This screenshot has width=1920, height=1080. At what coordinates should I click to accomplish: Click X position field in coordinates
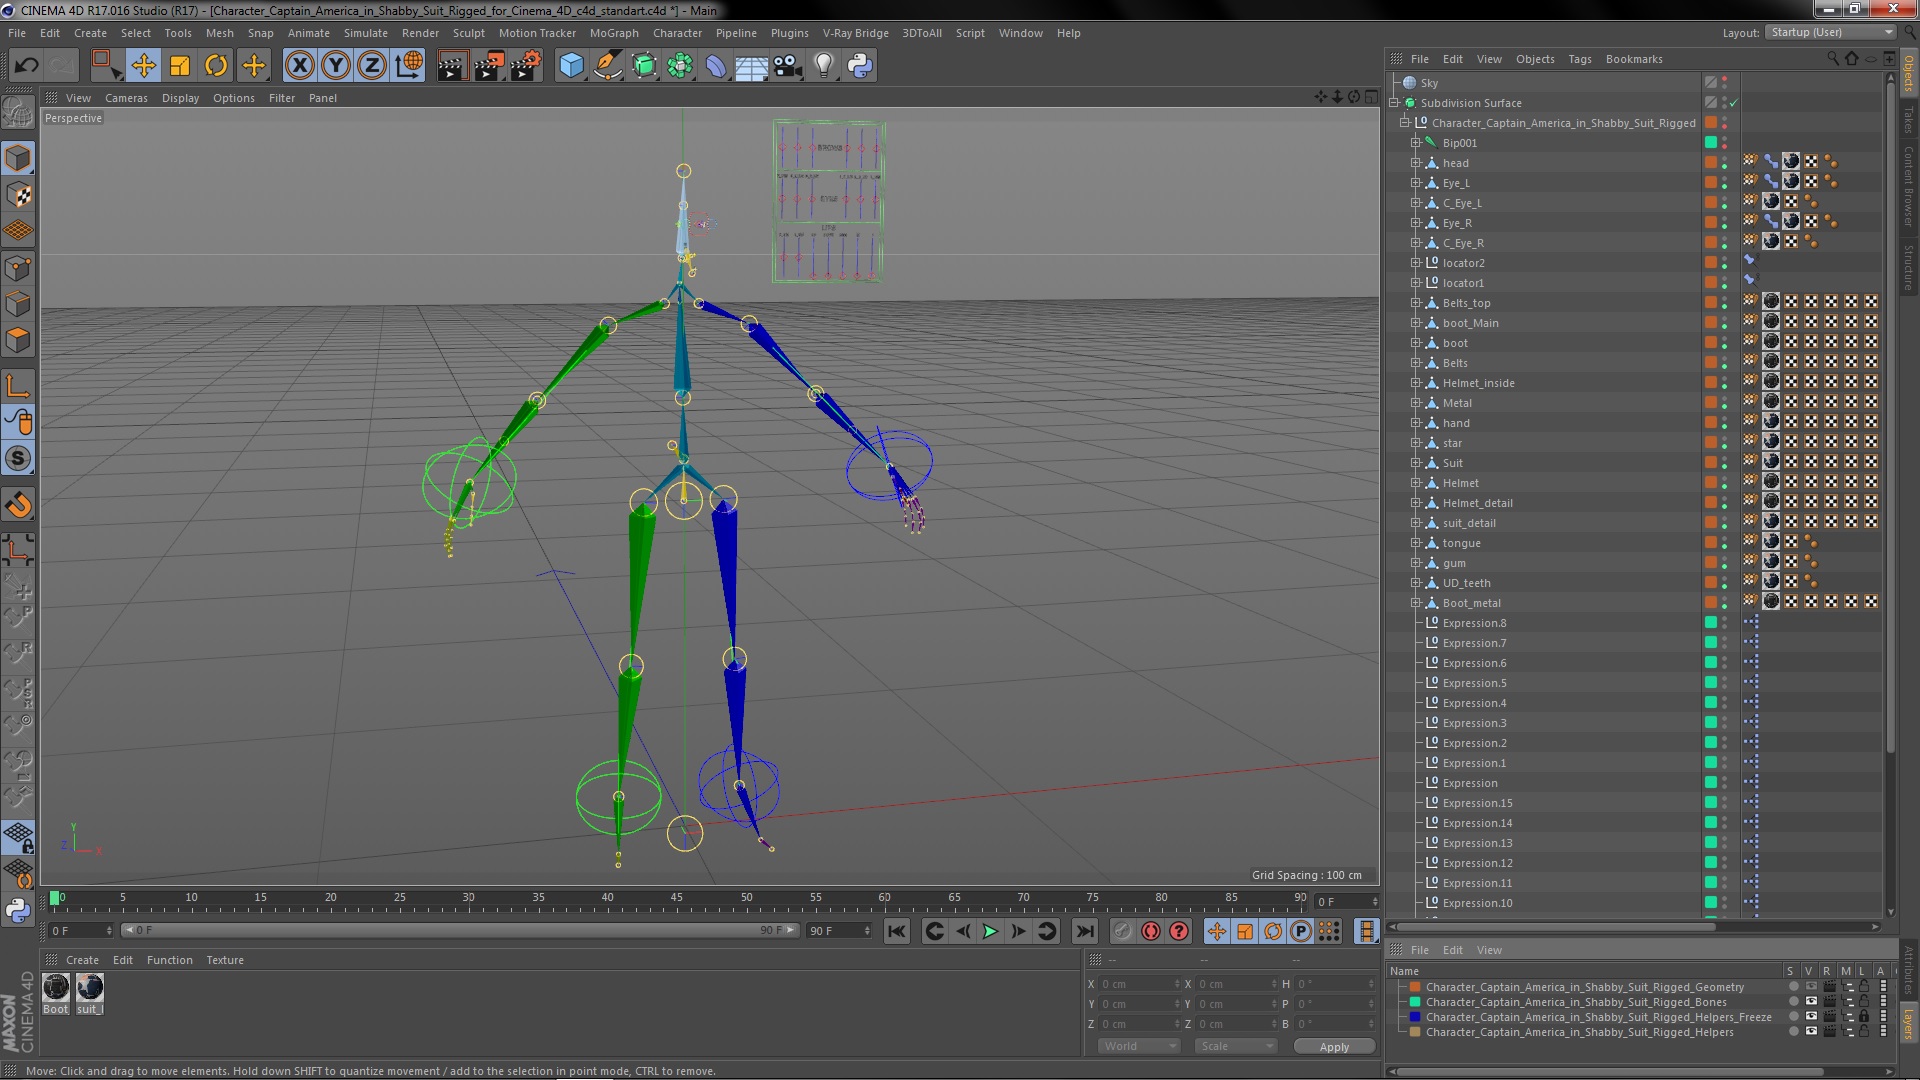[1140, 985]
